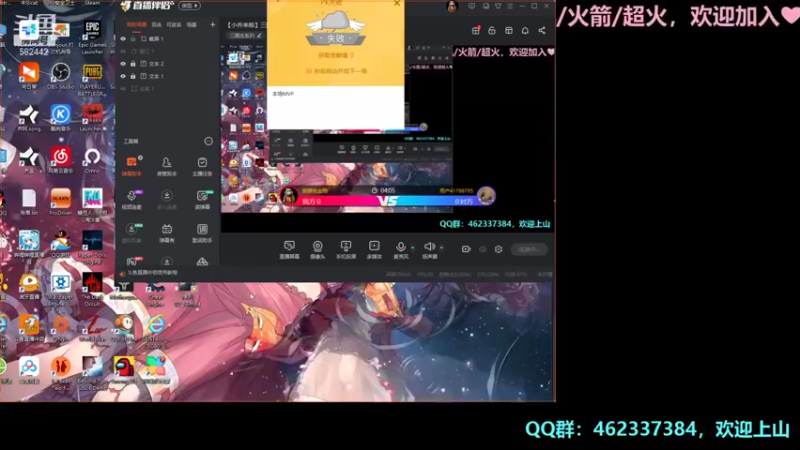Expand the microphone dropdown arrow
Screen dimensions: 800x450
pyautogui.click(x=412, y=248)
